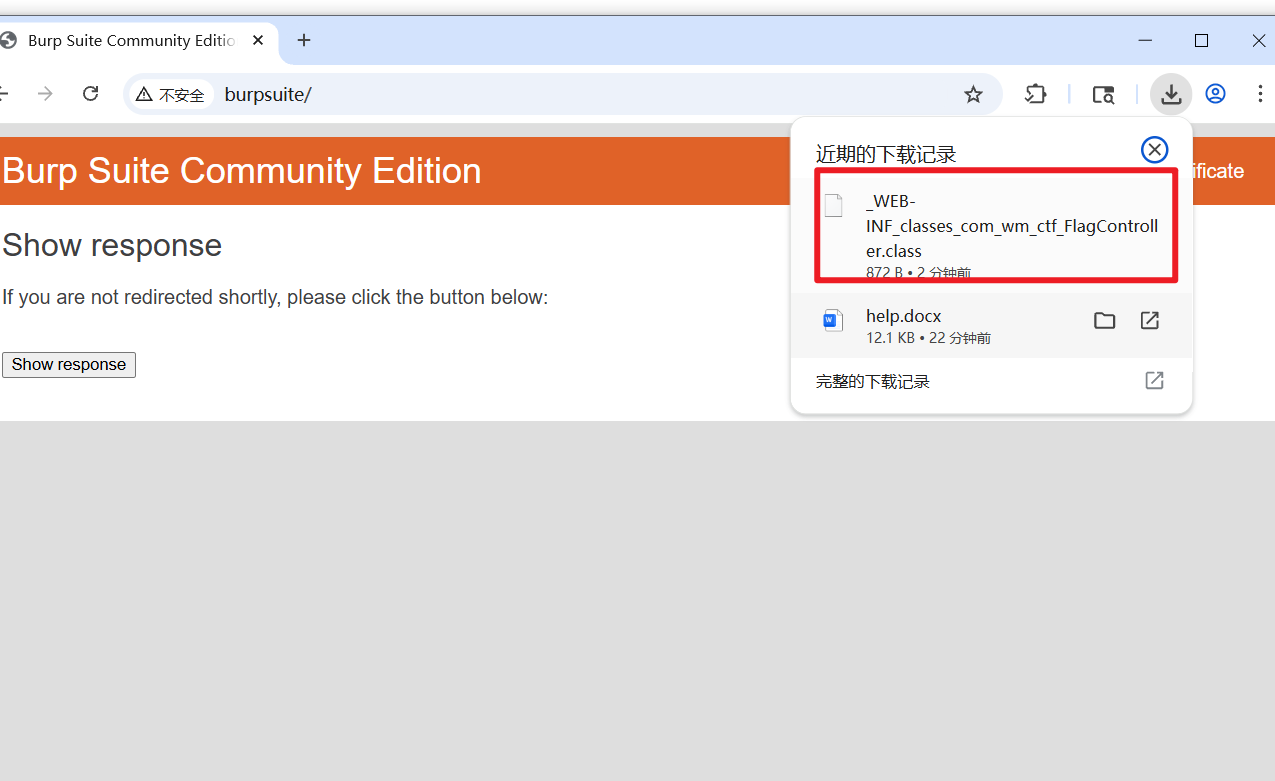Open the user profile icon
The image size is (1275, 781).
[x=1215, y=94]
